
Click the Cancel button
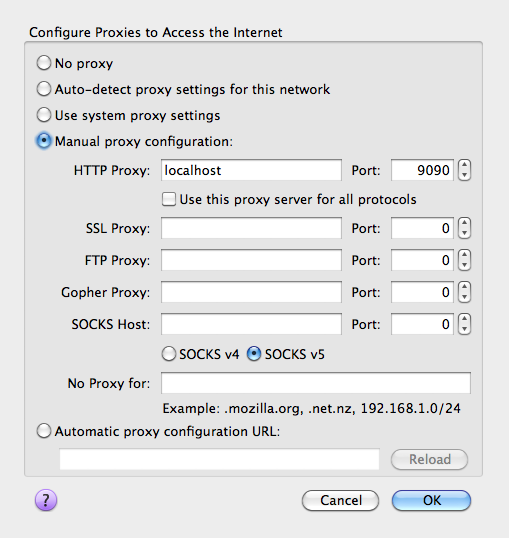[x=340, y=500]
